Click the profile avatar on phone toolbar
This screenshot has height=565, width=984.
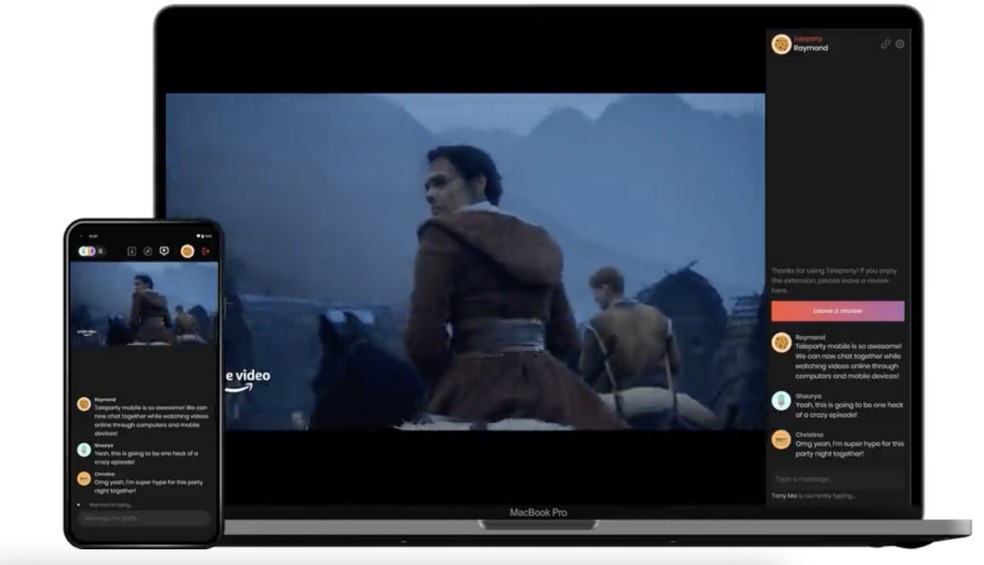point(187,251)
